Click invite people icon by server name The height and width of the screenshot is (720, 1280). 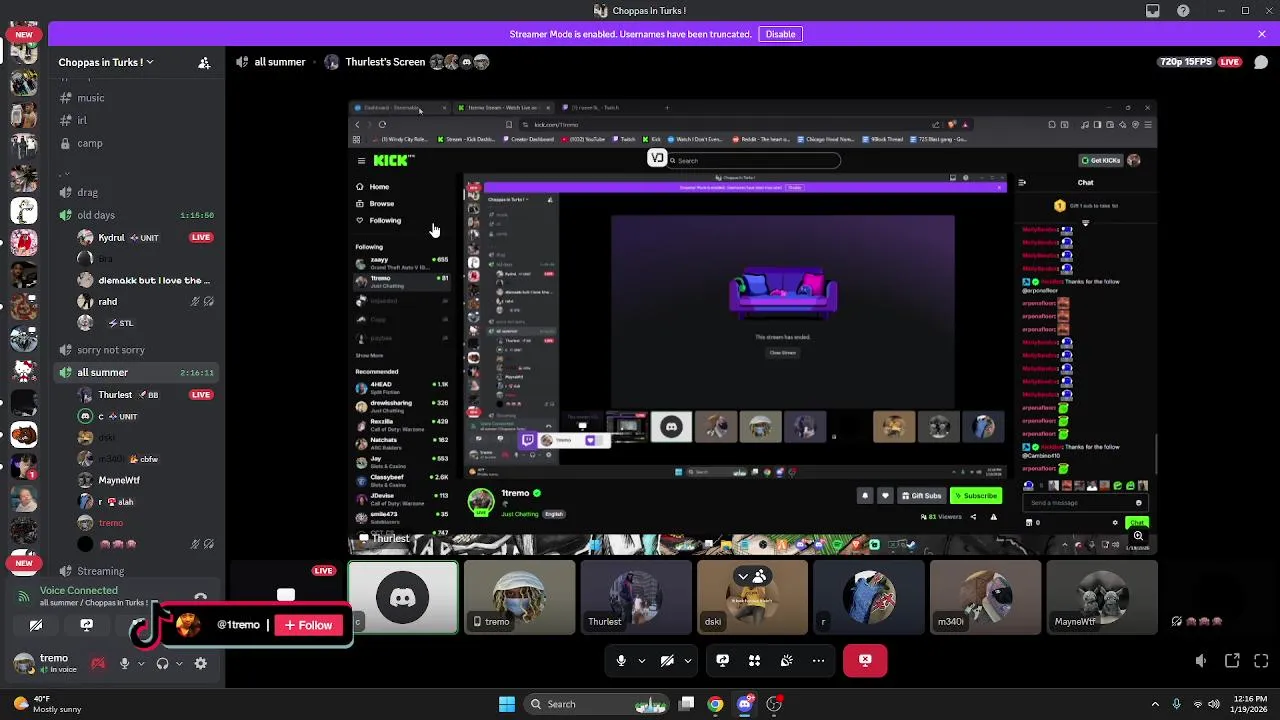coord(204,62)
